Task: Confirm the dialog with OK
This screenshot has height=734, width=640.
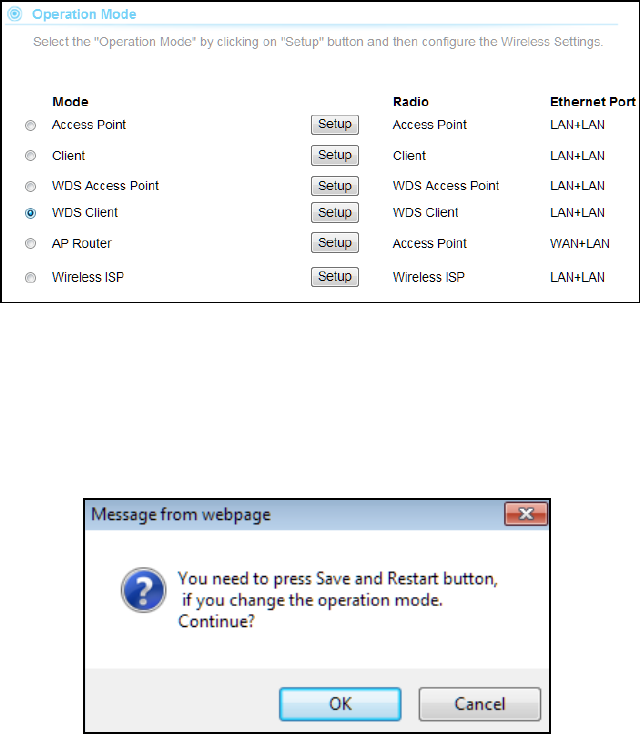Action: pyautogui.click(x=340, y=704)
